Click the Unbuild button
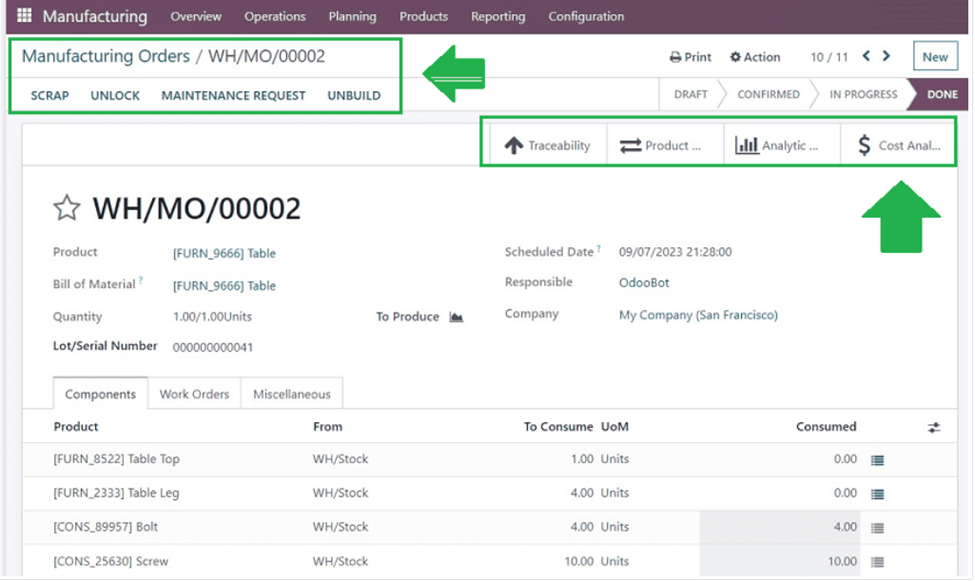This screenshot has width=975, height=581. (354, 95)
